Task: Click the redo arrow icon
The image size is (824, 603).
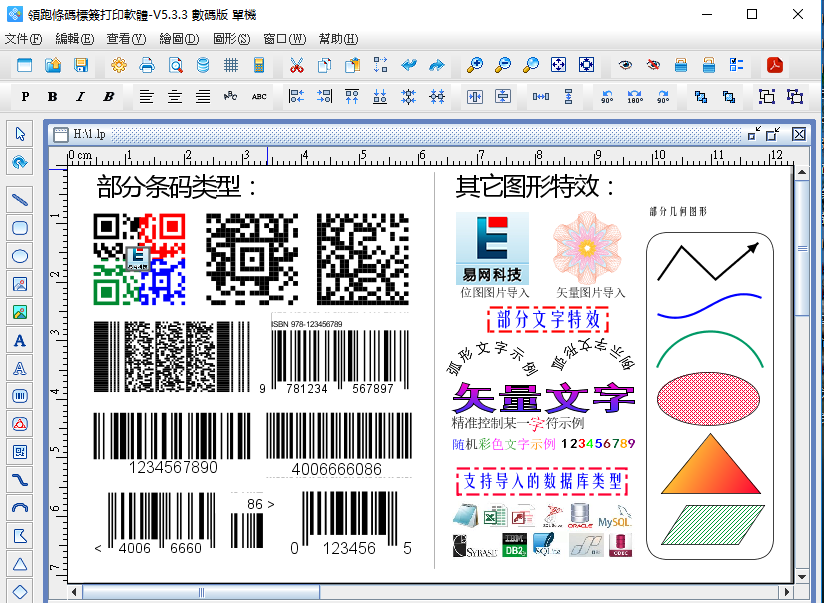Action: (x=437, y=65)
